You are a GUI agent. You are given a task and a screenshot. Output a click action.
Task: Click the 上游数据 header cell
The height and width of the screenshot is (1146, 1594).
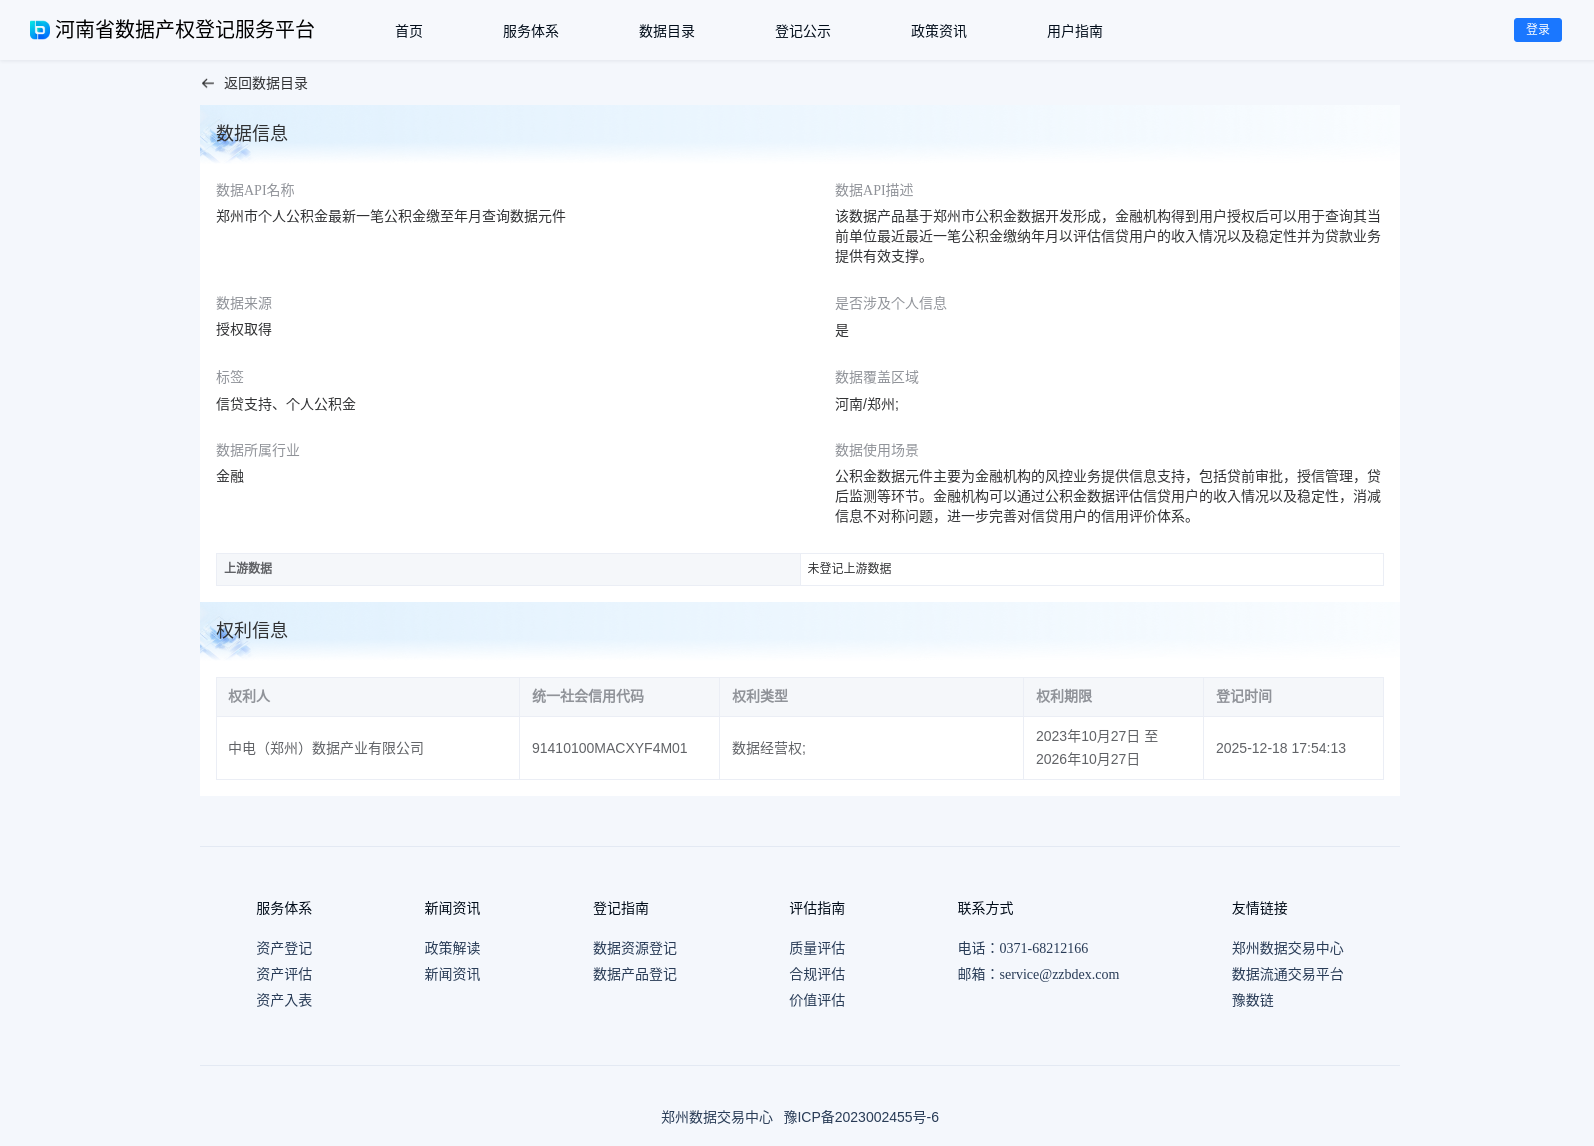[x=508, y=569]
